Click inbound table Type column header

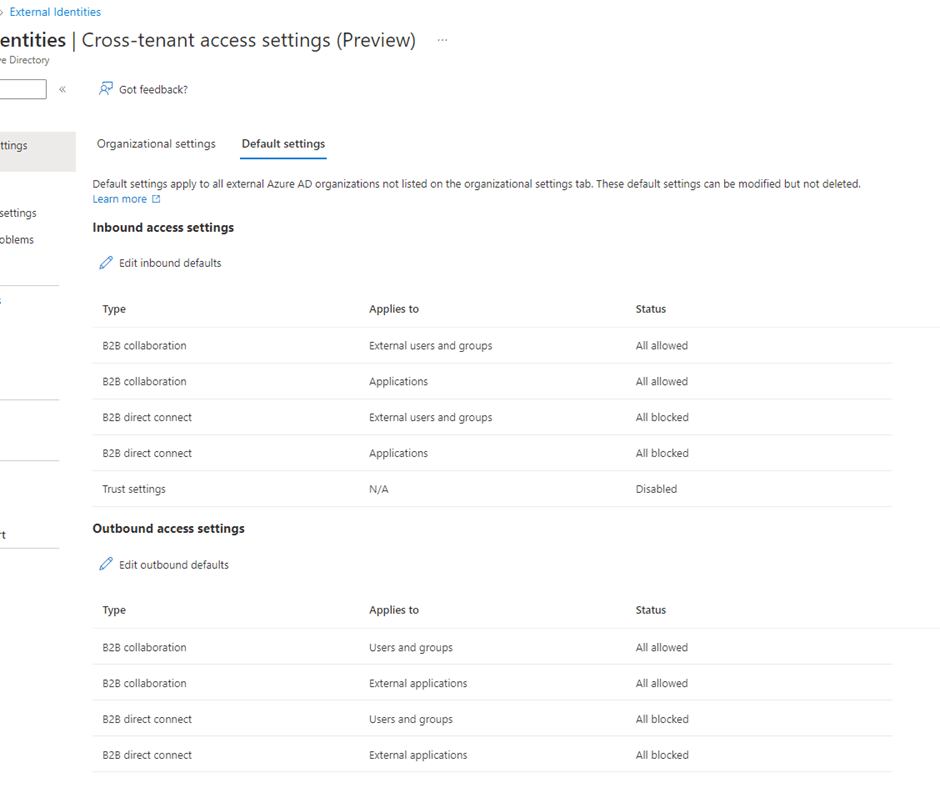coord(114,309)
